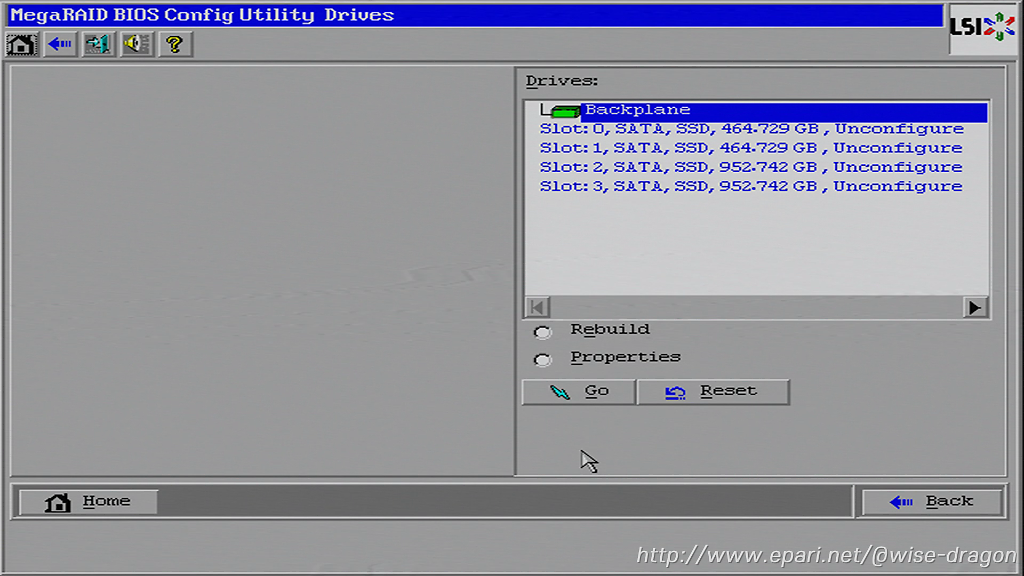Viewport: 1024px width, 576px height.
Task: Select the Properties radio button
Action: (x=542, y=359)
